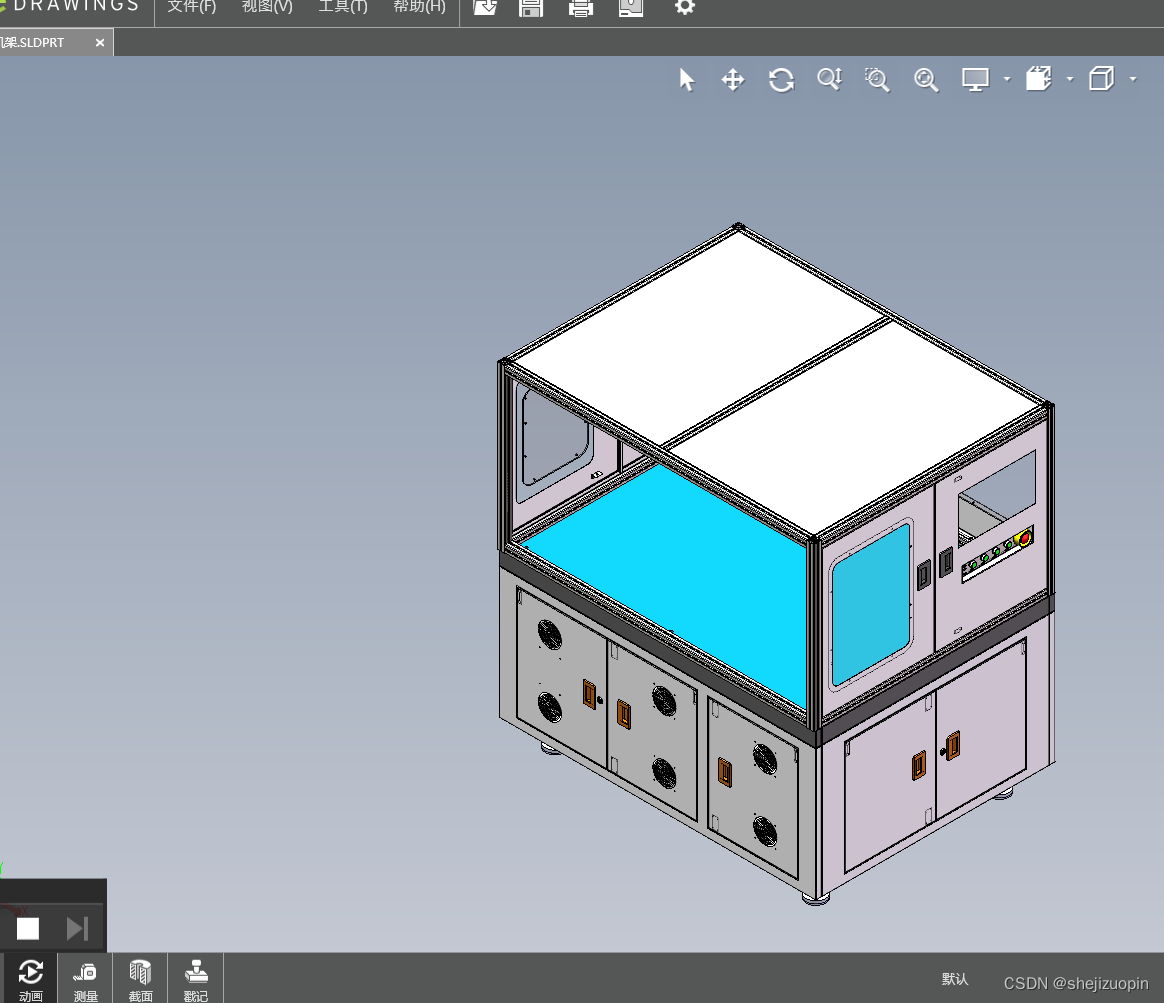Activate the Zoom to Area tool
Image resolution: width=1164 pixels, height=1003 pixels.
pos(877,79)
